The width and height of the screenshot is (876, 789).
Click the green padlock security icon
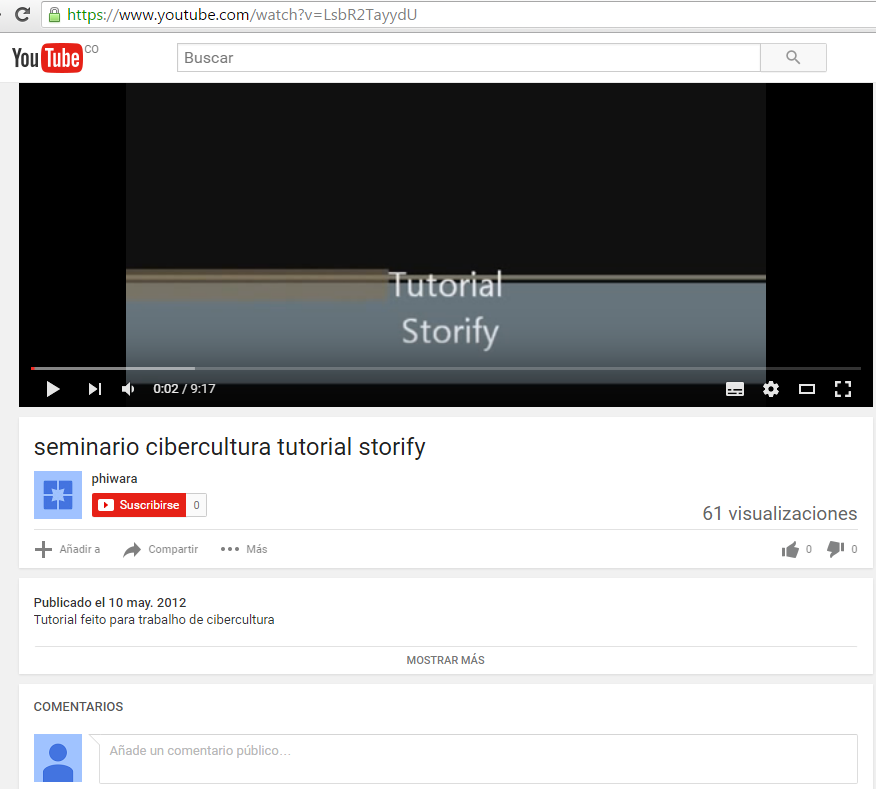click(x=54, y=15)
